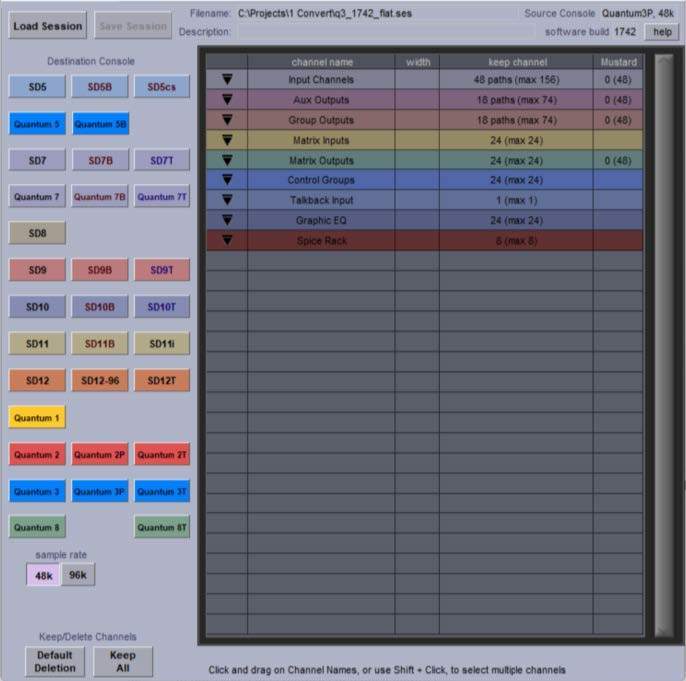The image size is (686, 681).
Task: Click the Control Groups channel name
Action: (321, 180)
